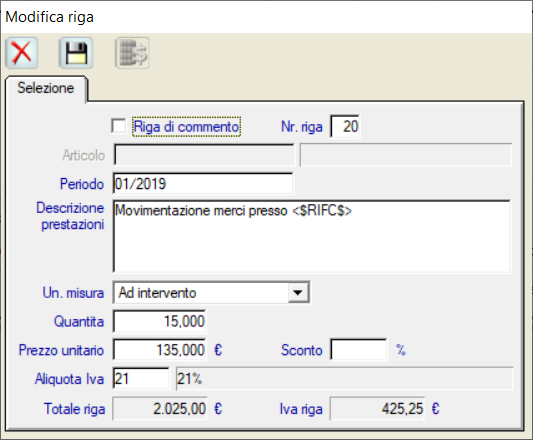Viewport: 533px width, 440px height.
Task: Click the Aliquota Iva code field
Action: pos(141,378)
